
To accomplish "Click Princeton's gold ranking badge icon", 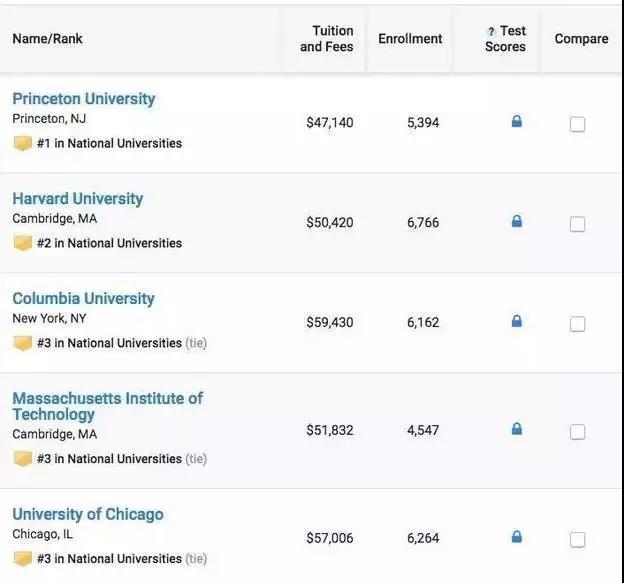I will (x=22, y=143).
